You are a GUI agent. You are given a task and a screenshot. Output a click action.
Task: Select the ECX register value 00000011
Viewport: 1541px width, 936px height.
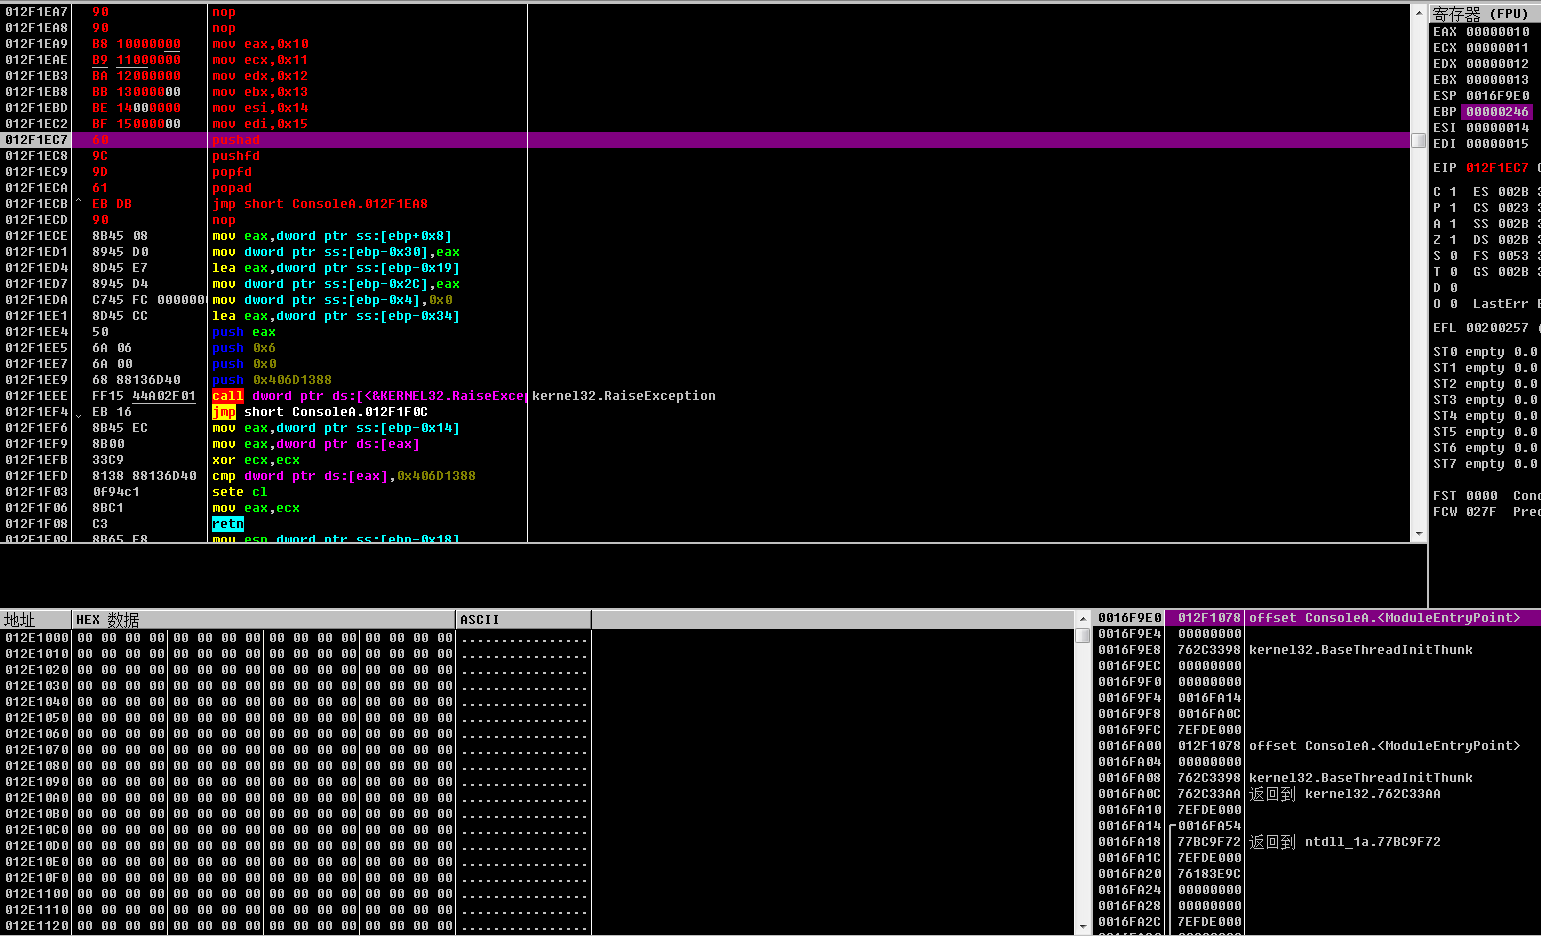coord(1497,48)
